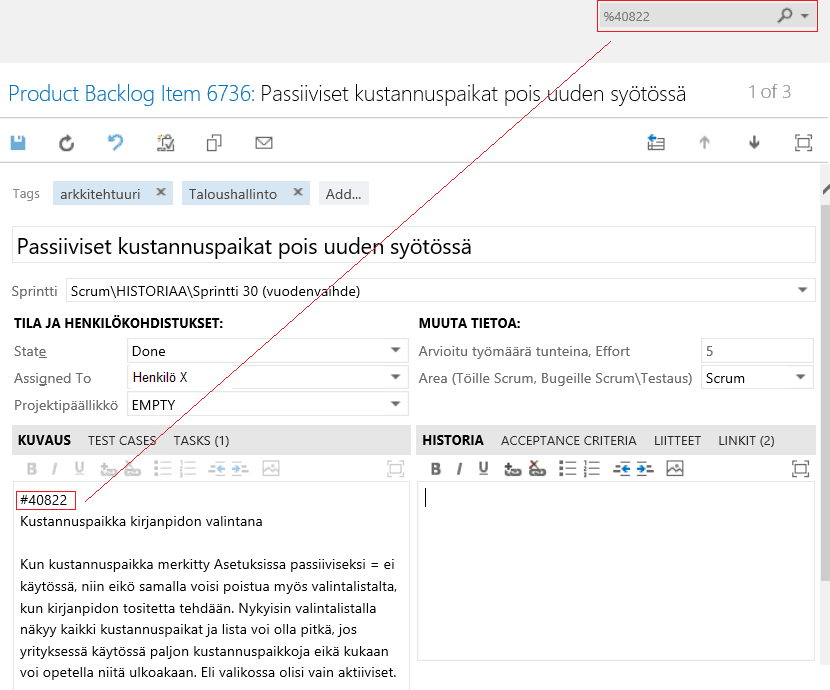Toggle full screen for work item
This screenshot has height=690, width=830.
coord(804,143)
